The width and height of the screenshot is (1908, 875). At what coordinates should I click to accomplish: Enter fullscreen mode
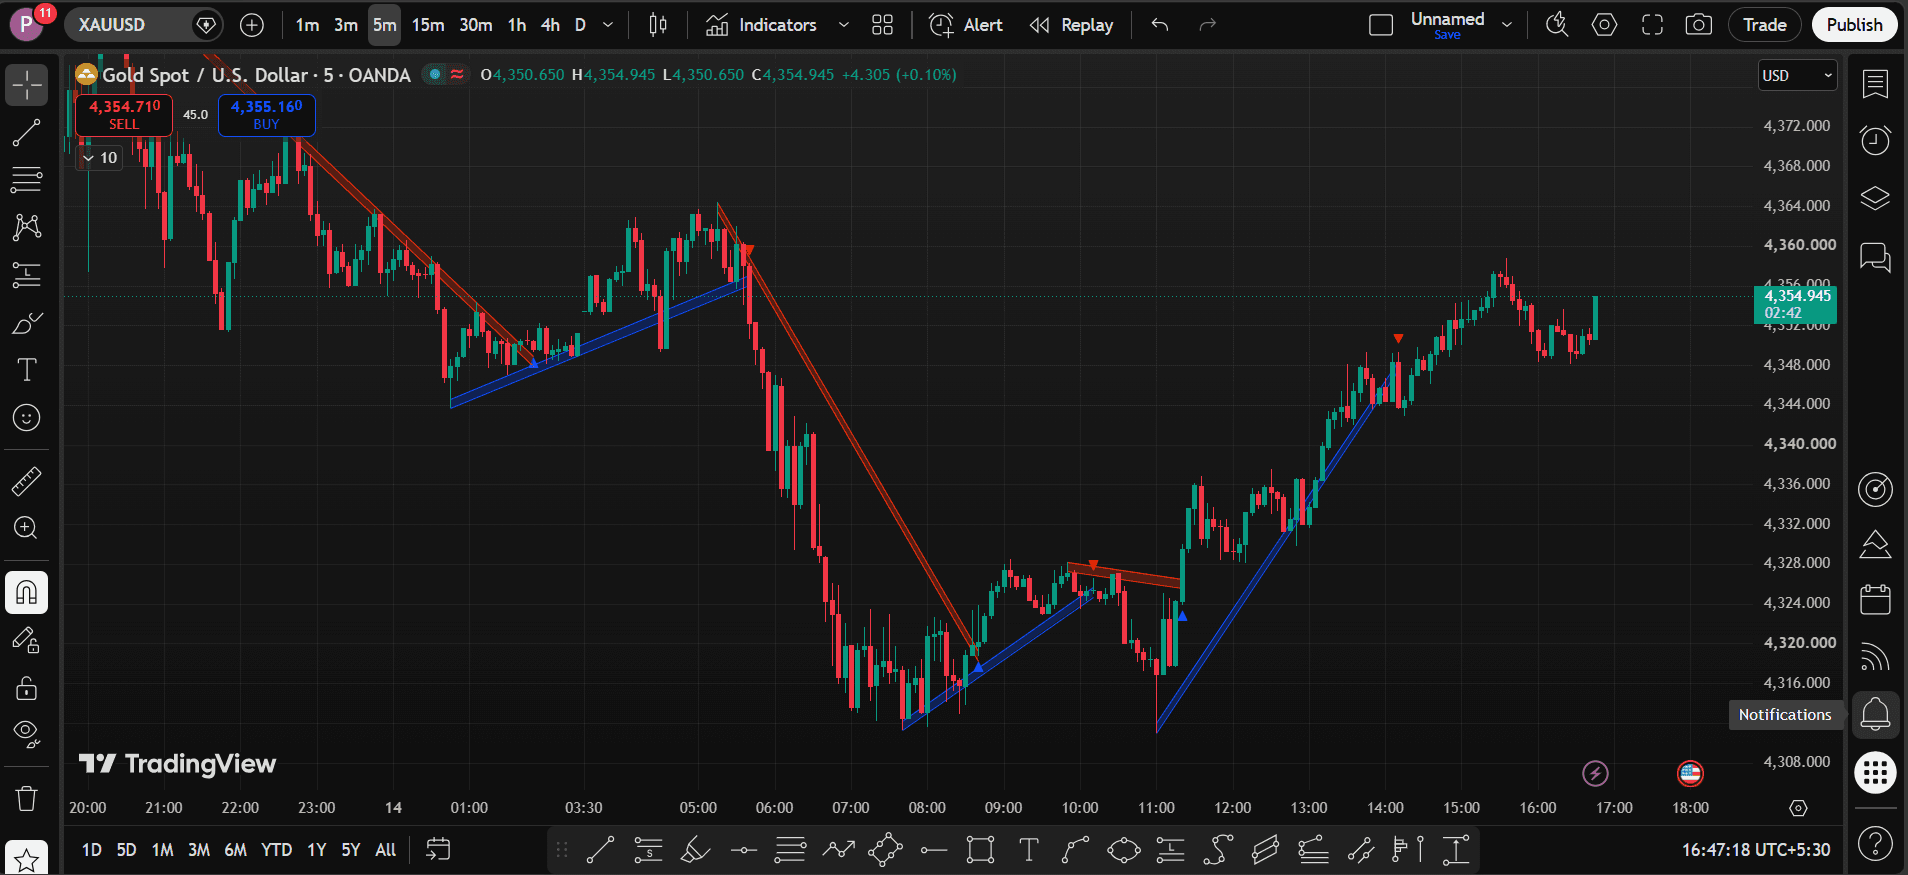[1652, 25]
